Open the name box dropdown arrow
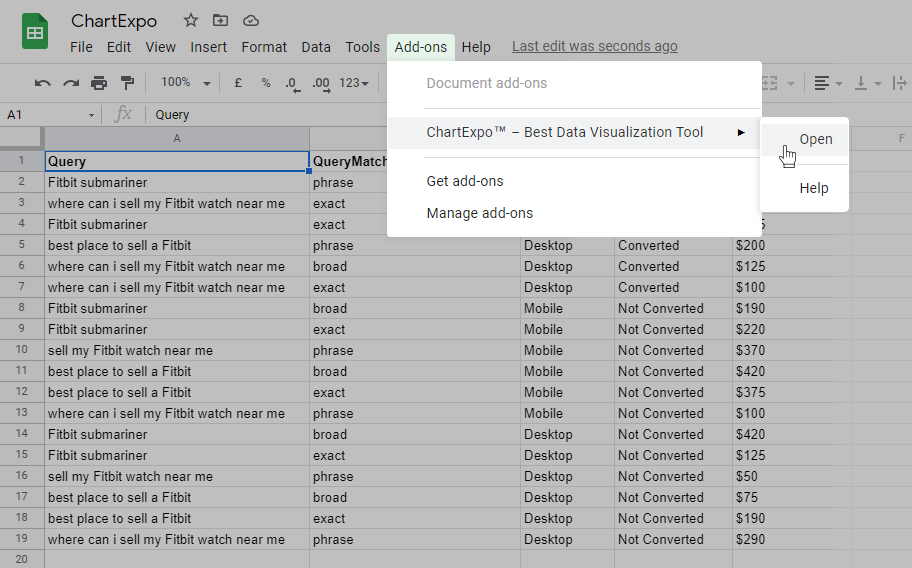This screenshot has height=568, width=912. click(x=91, y=115)
